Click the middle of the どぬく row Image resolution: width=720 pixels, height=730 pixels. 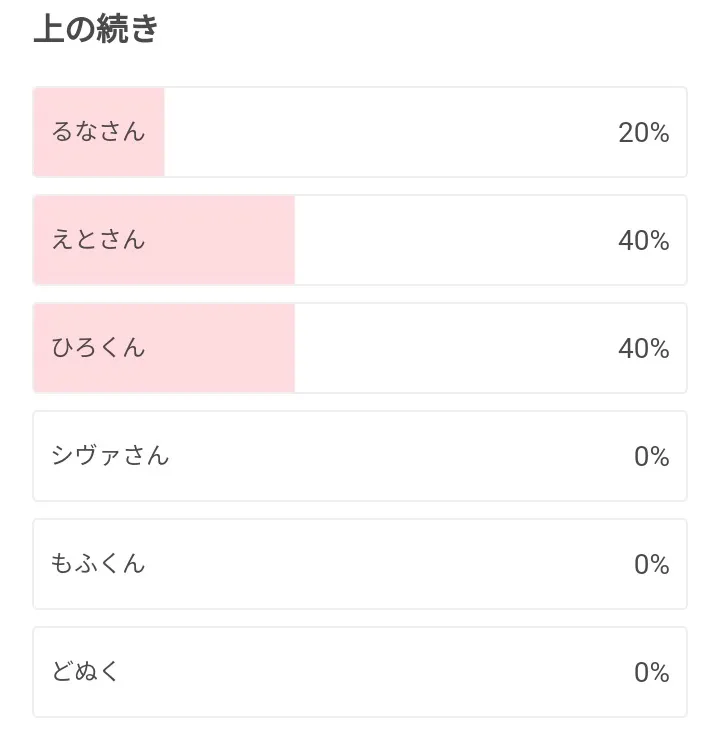(360, 672)
